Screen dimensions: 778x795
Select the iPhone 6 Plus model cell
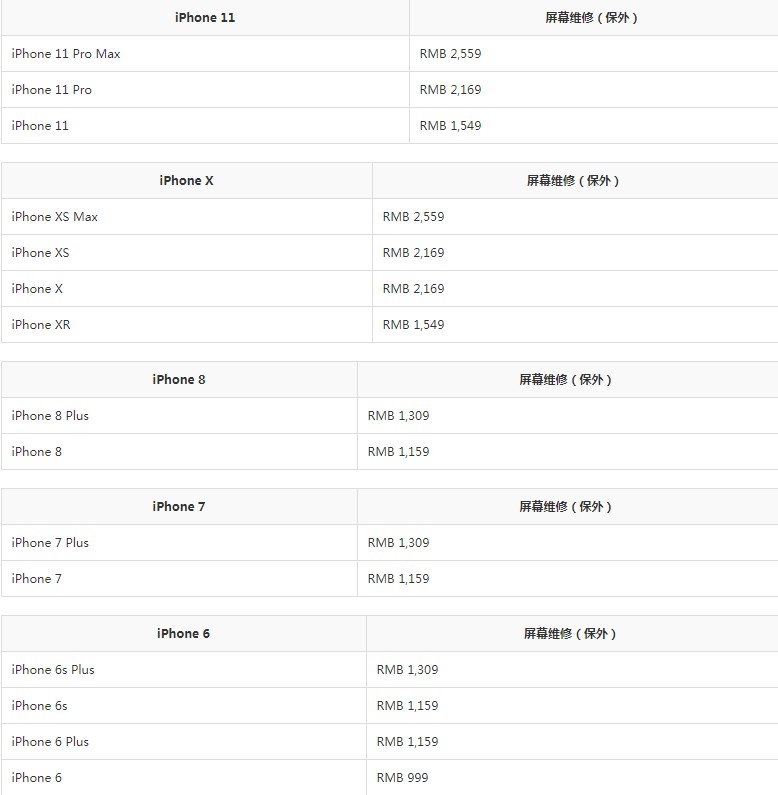point(50,742)
